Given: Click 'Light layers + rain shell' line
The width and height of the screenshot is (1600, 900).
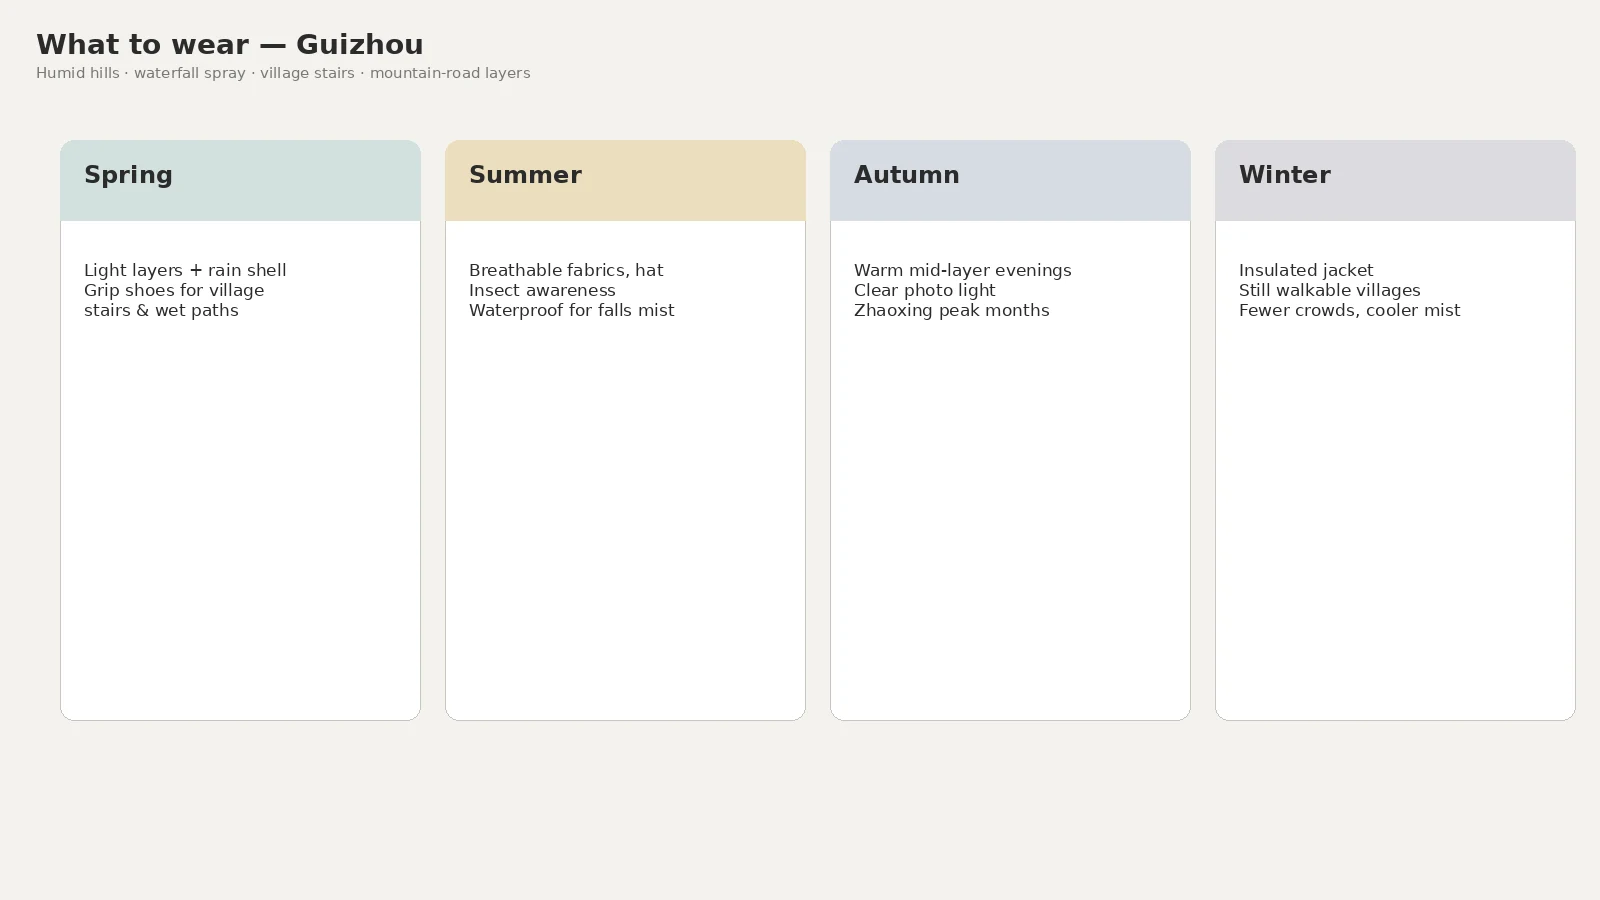Looking at the screenshot, I should coord(185,270).
